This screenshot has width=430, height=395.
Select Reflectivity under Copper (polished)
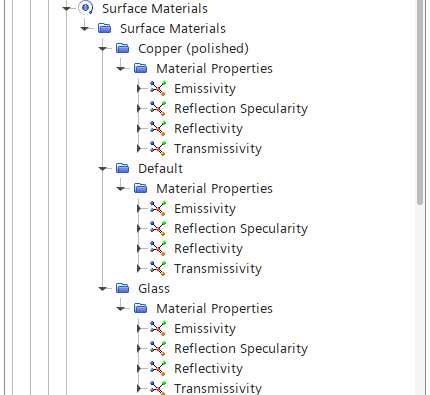coord(208,129)
